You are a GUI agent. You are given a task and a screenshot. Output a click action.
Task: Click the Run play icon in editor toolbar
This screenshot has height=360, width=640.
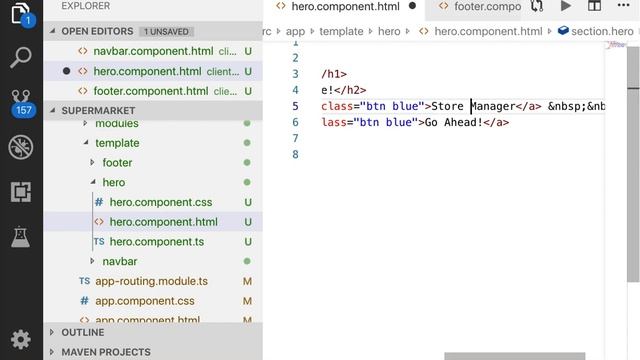pos(566,6)
